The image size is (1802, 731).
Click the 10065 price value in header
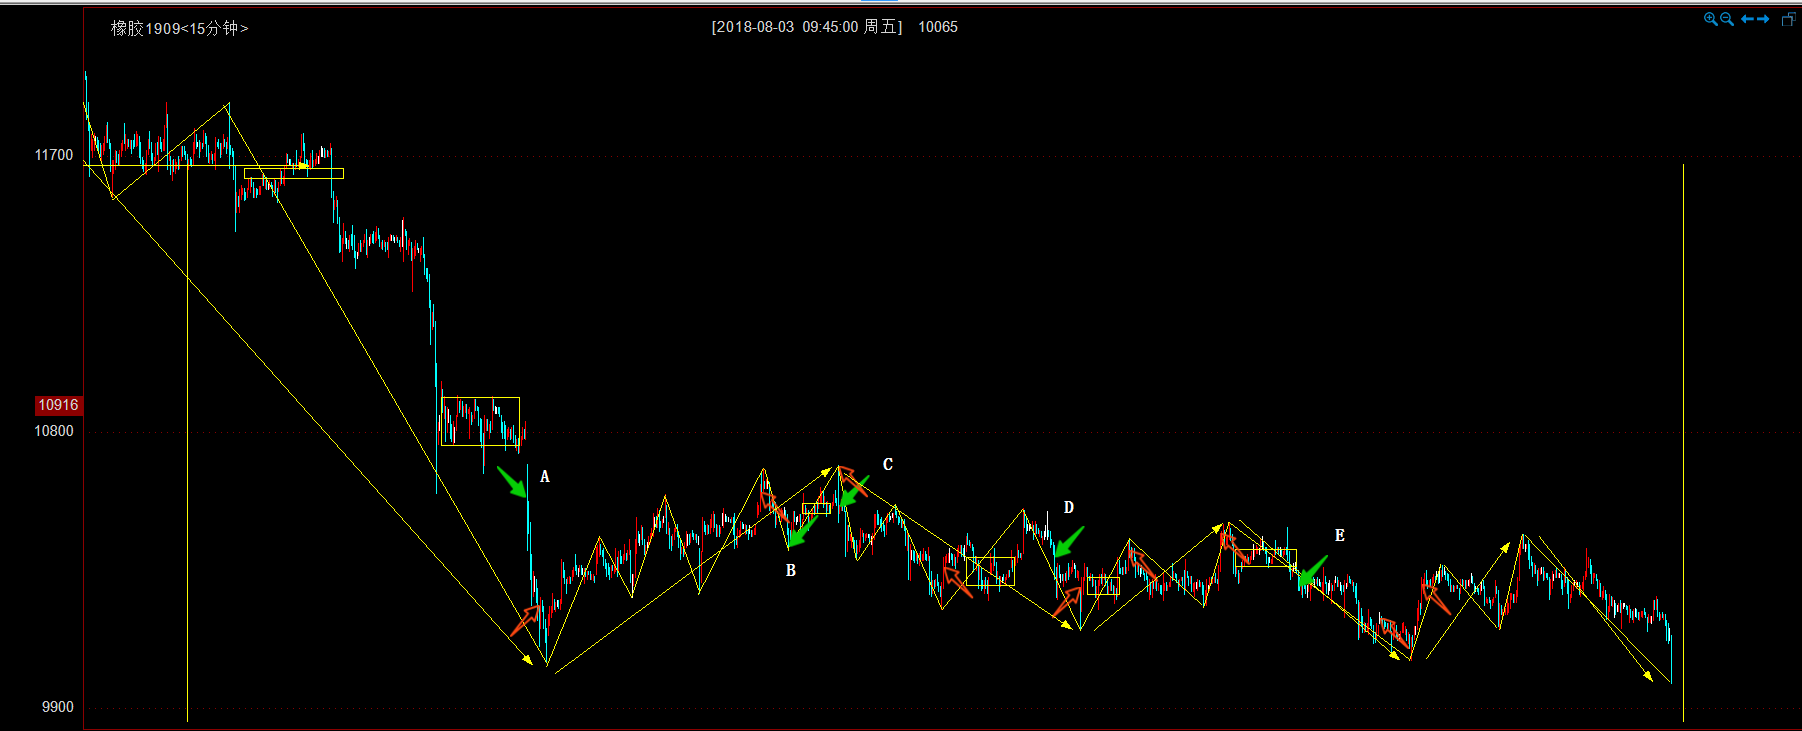coord(938,27)
